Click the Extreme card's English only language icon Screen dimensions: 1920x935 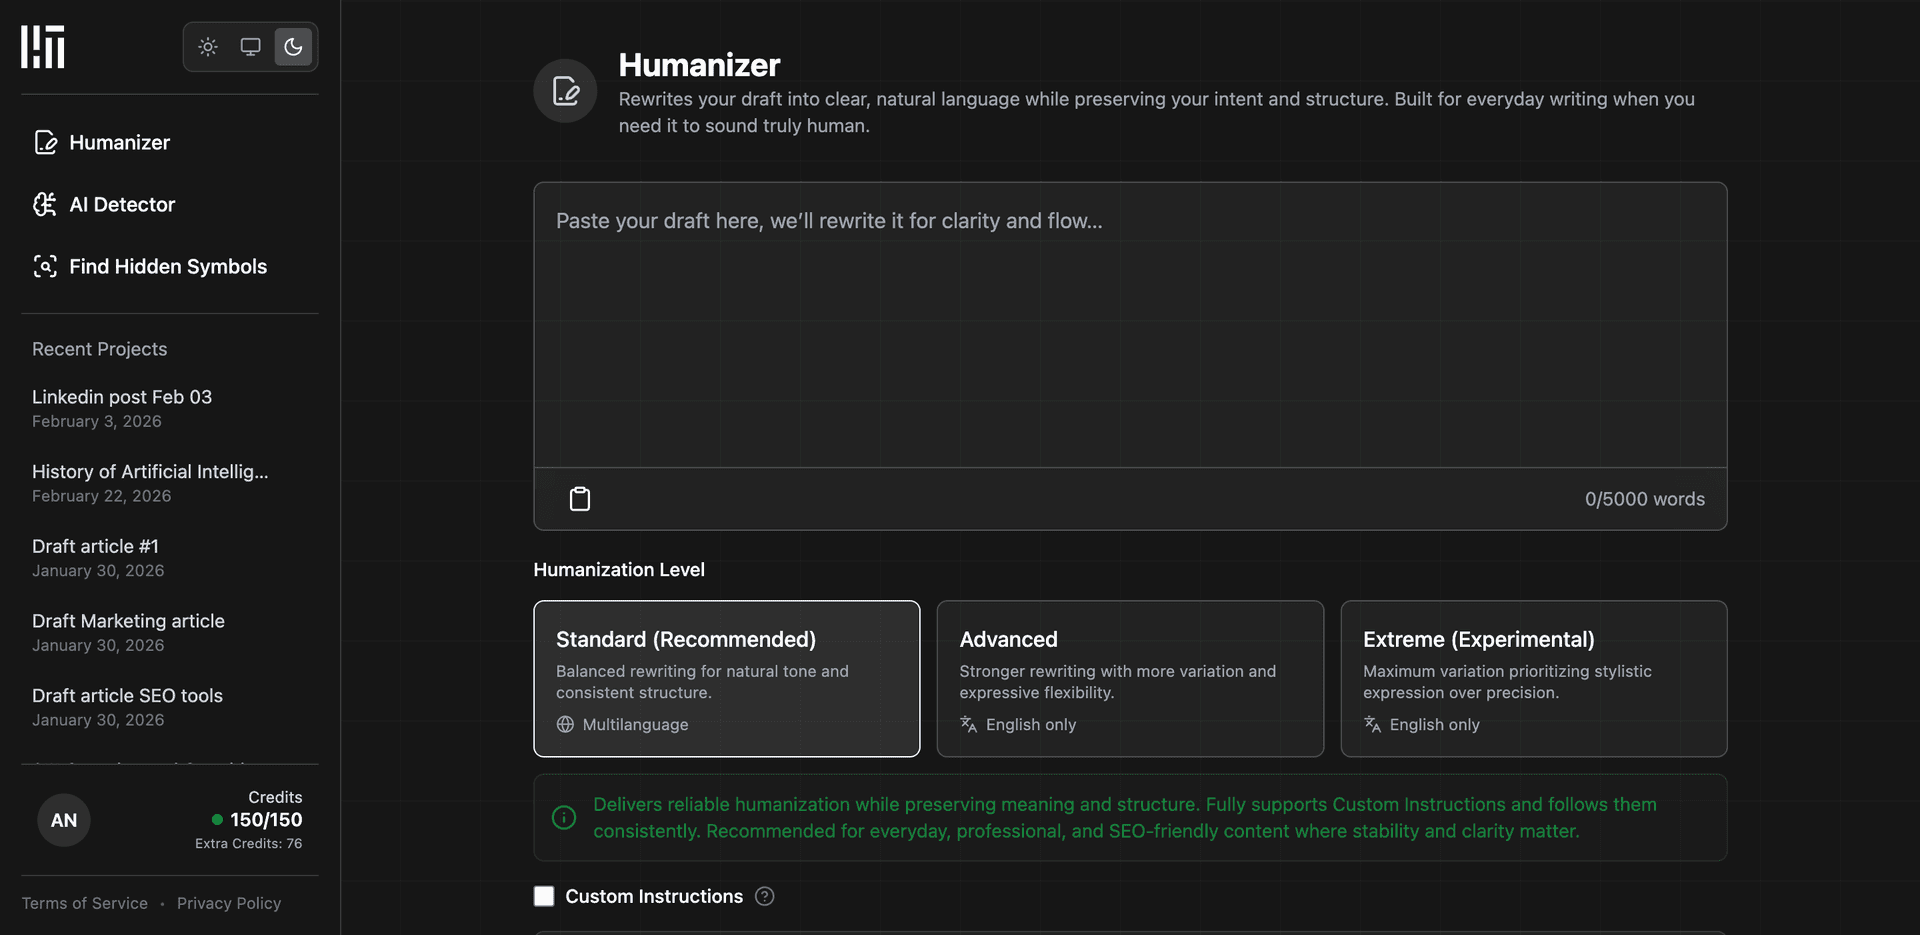1372,725
